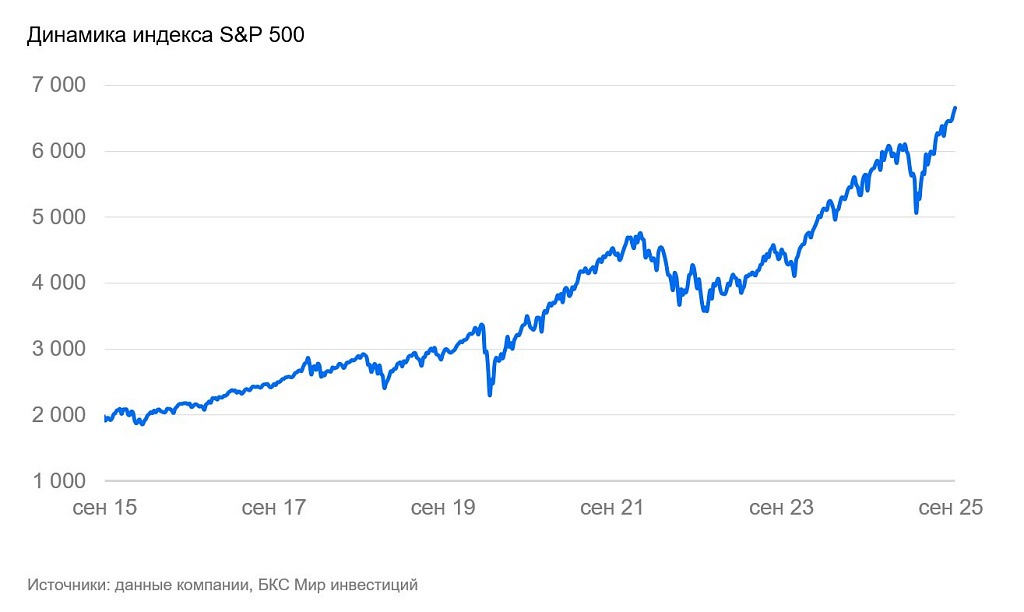Click the 5 000 y-axis label
This screenshot has height=612, width=1024.
coord(59,217)
